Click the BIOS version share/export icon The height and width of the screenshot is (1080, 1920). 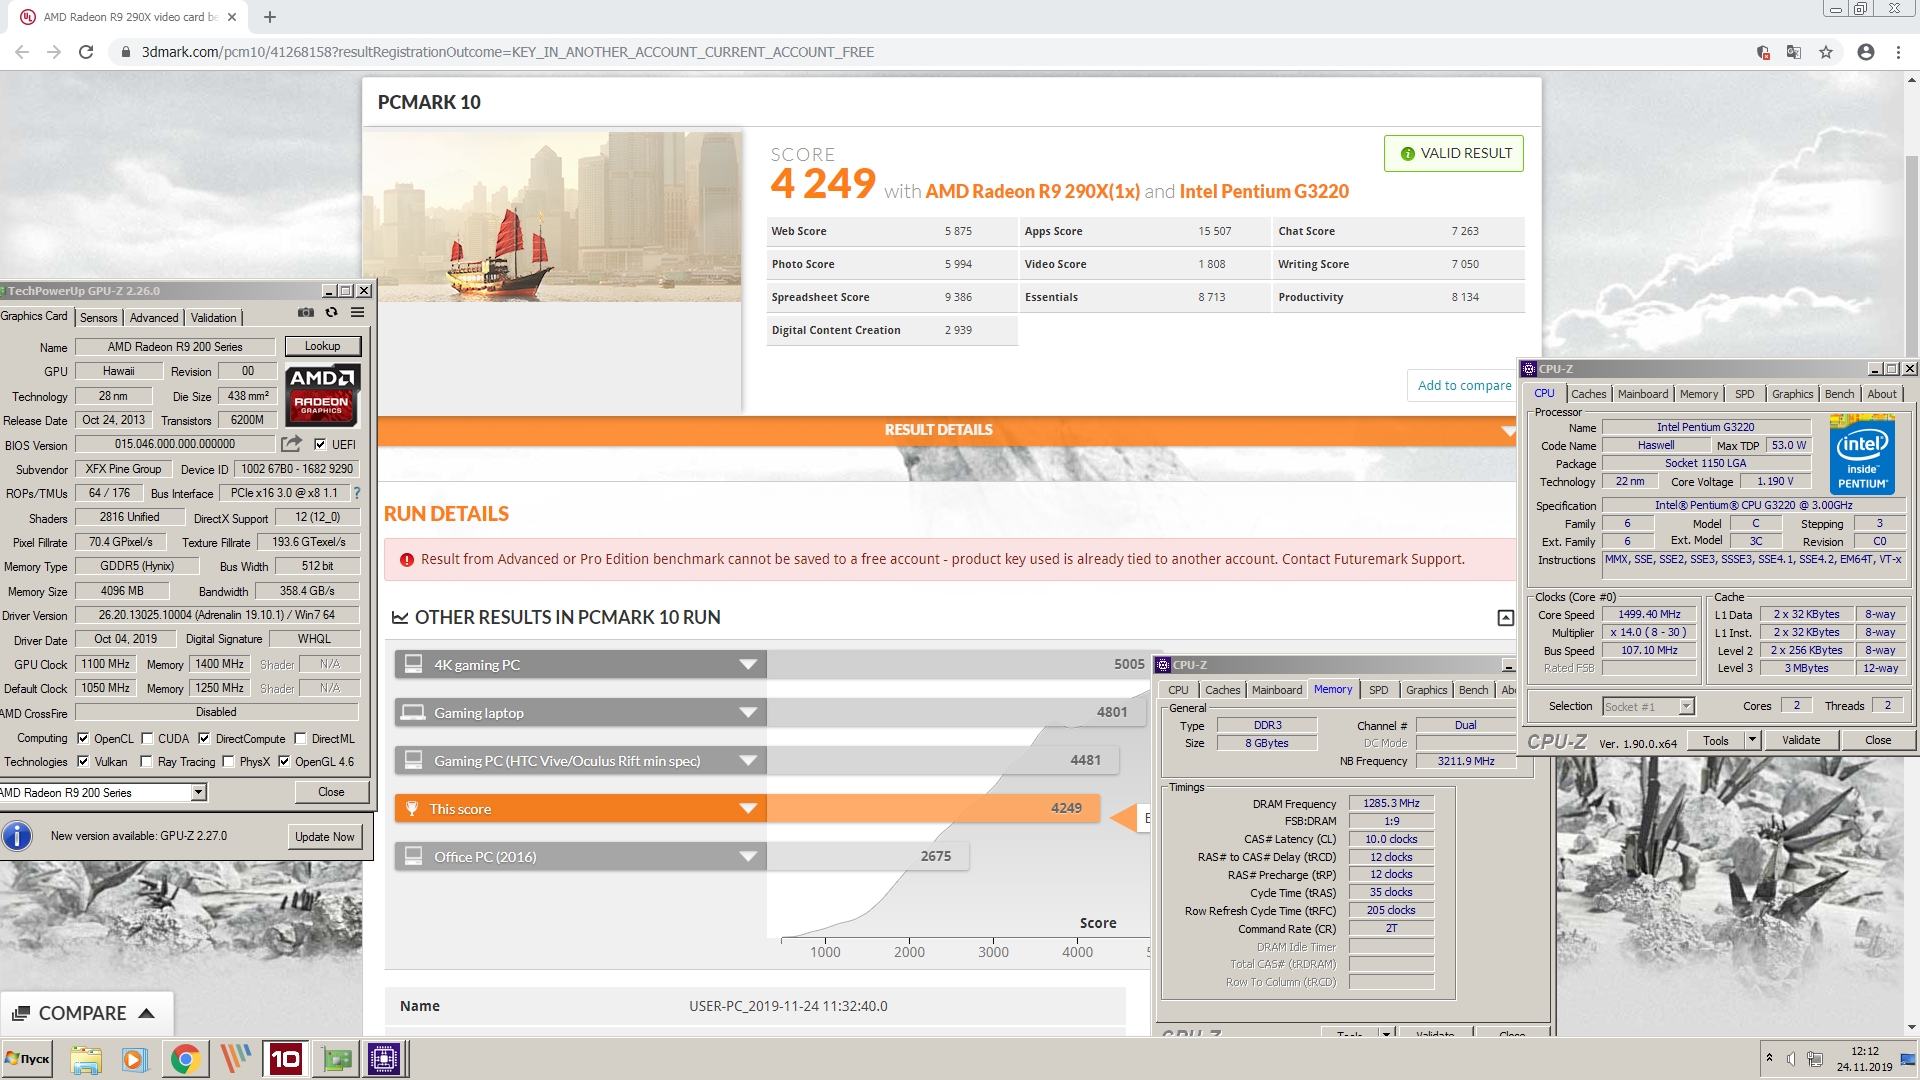pyautogui.click(x=291, y=444)
